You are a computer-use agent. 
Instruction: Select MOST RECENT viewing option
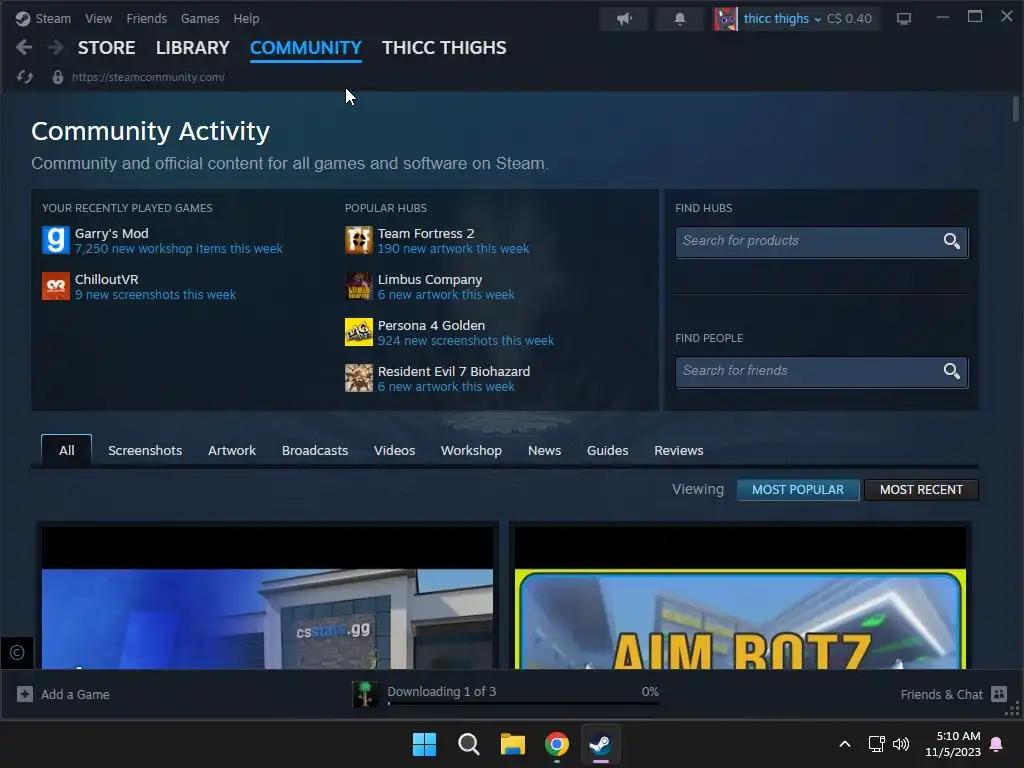coord(921,490)
